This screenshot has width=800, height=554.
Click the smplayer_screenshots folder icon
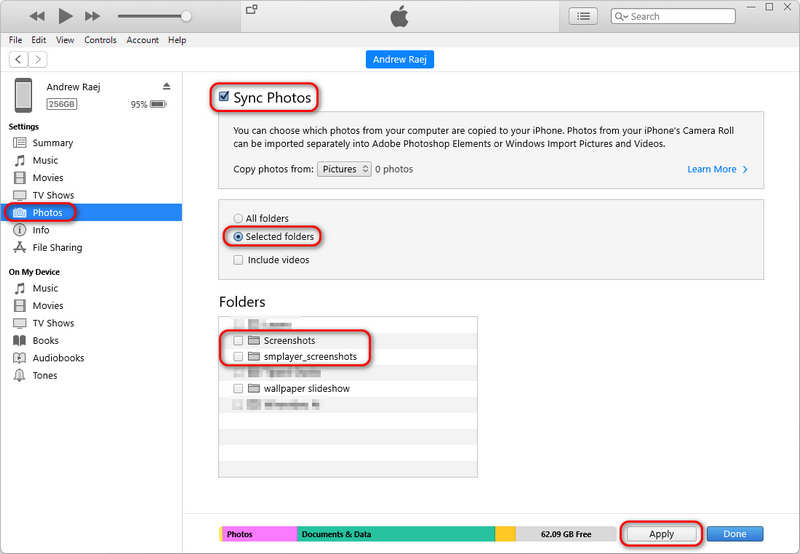[x=254, y=356]
